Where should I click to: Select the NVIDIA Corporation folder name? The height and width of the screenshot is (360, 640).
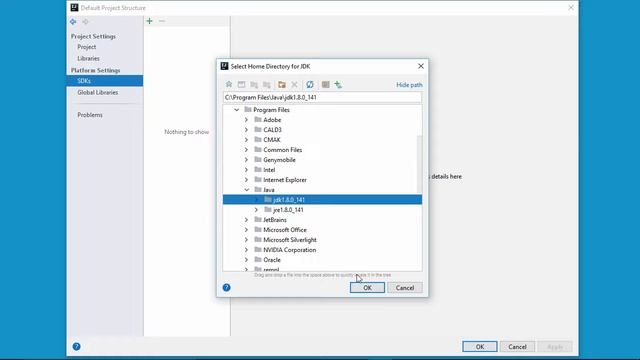[x=289, y=250]
